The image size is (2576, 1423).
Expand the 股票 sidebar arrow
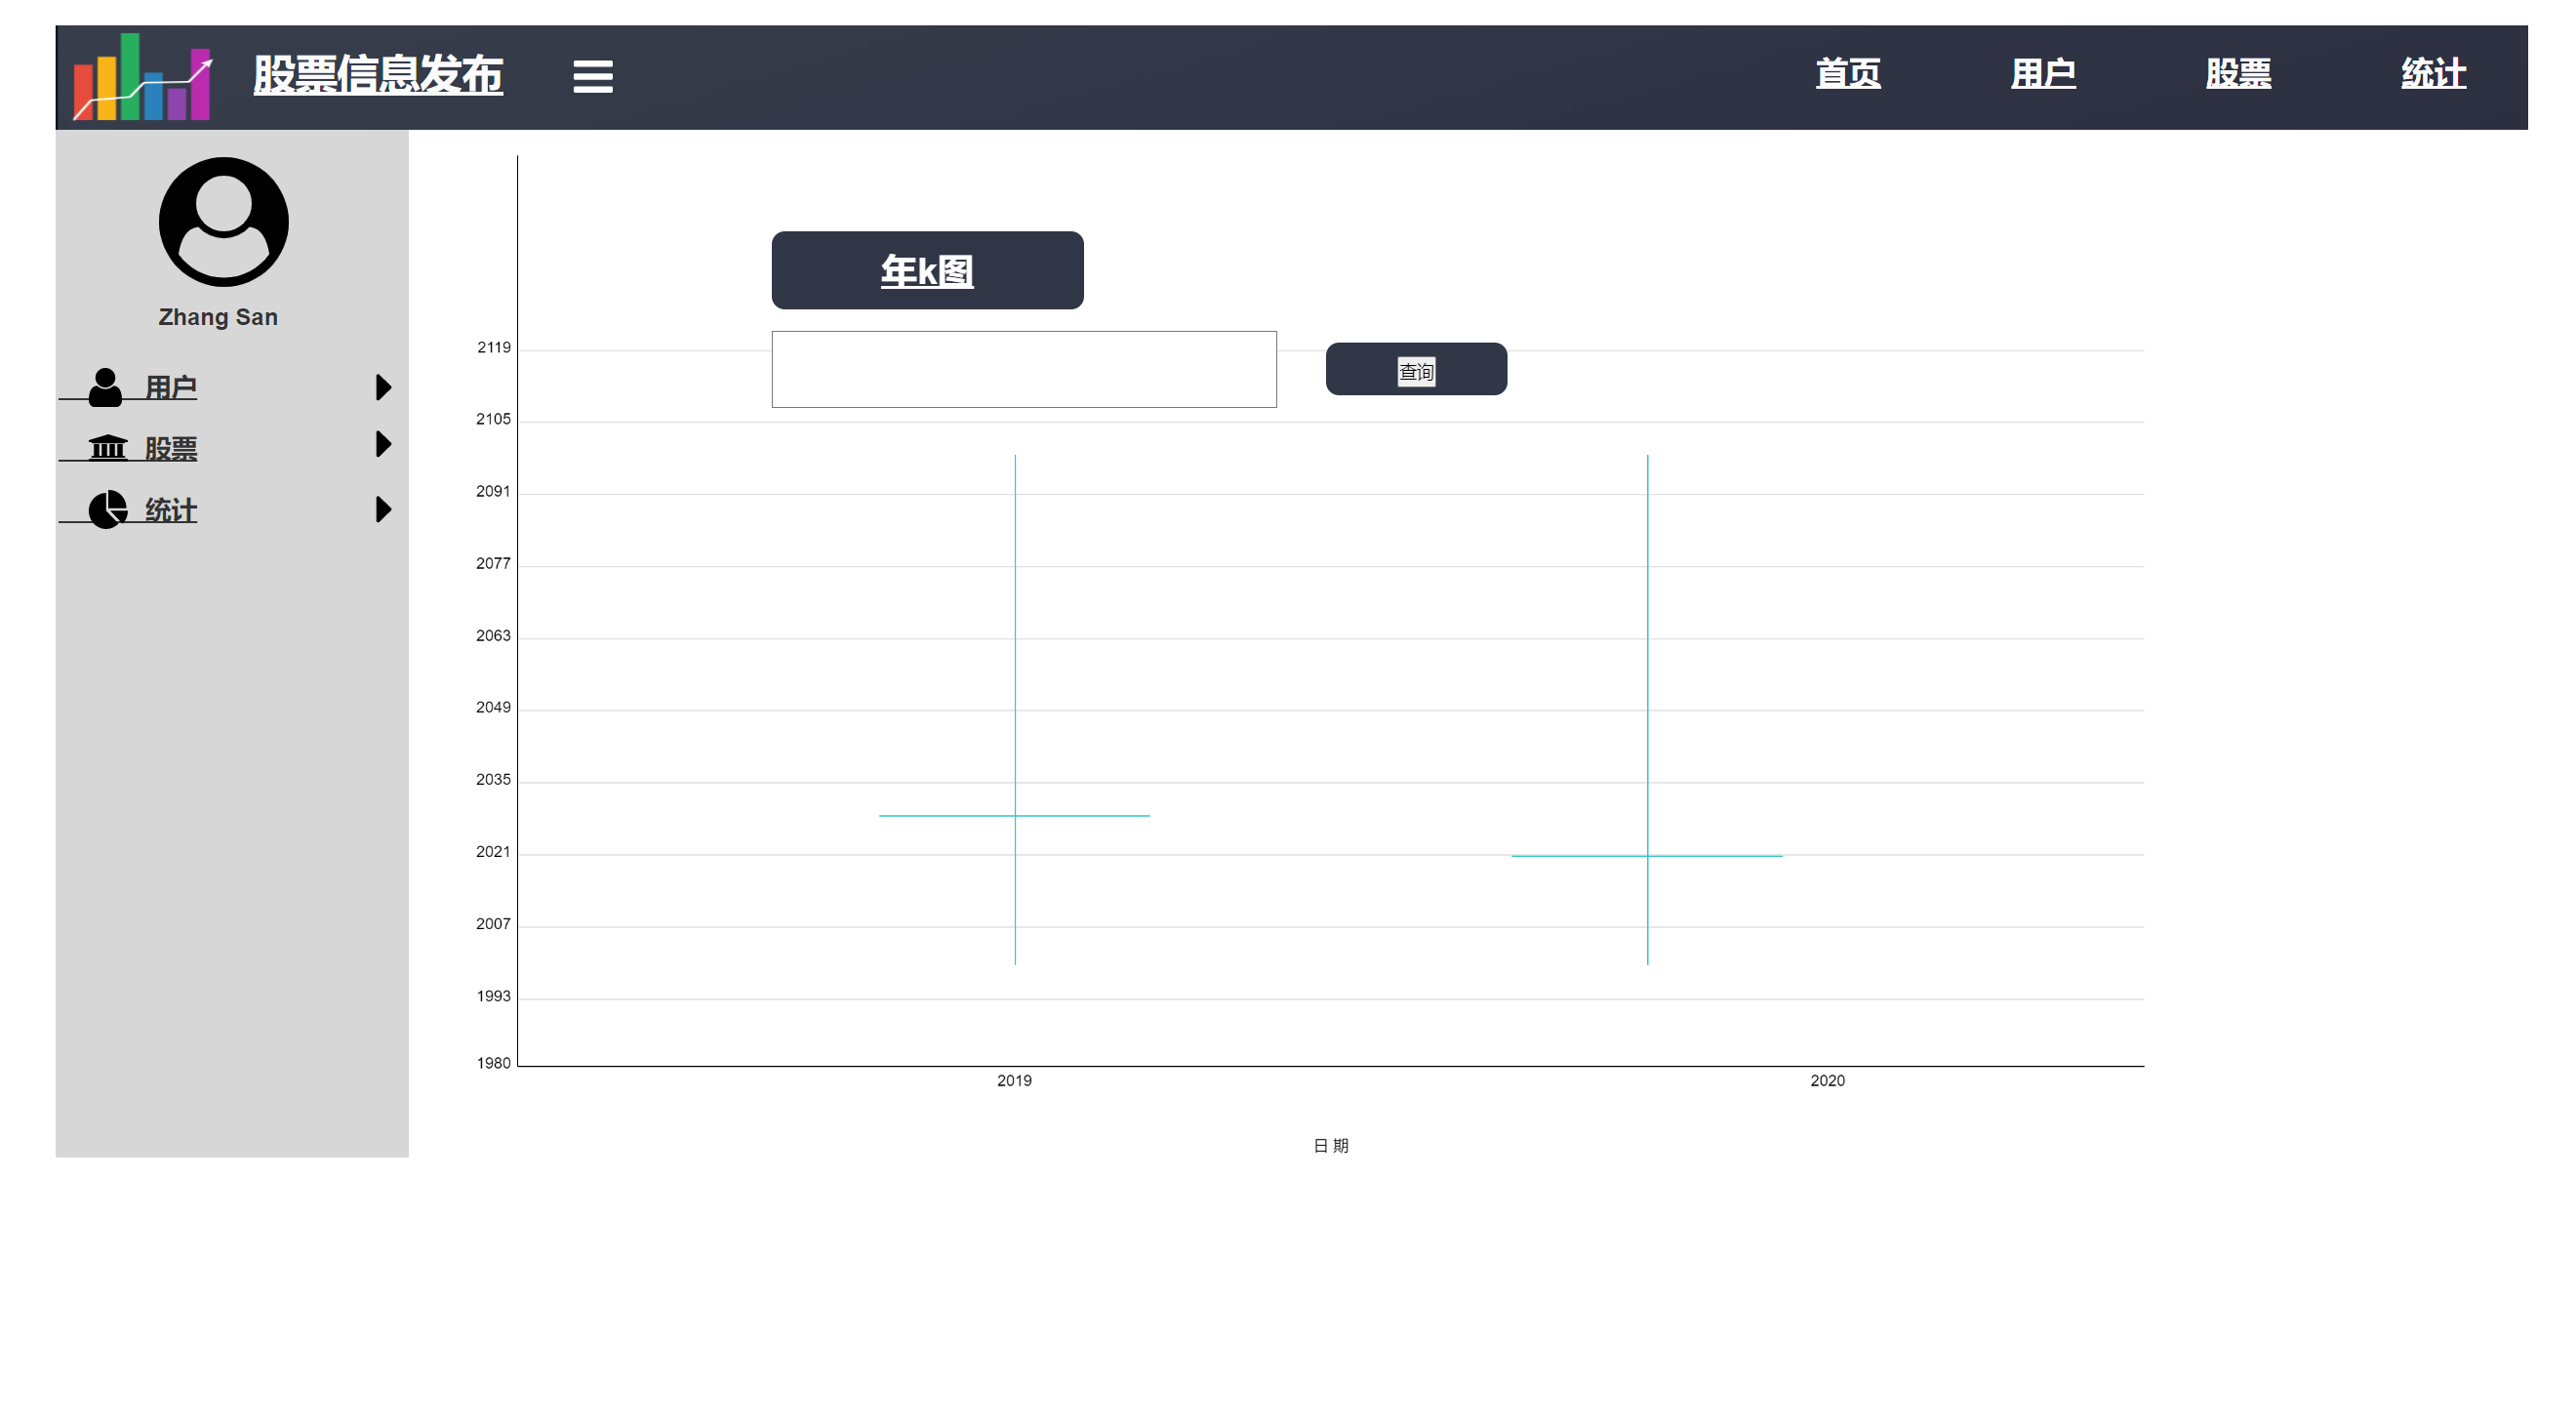point(382,444)
